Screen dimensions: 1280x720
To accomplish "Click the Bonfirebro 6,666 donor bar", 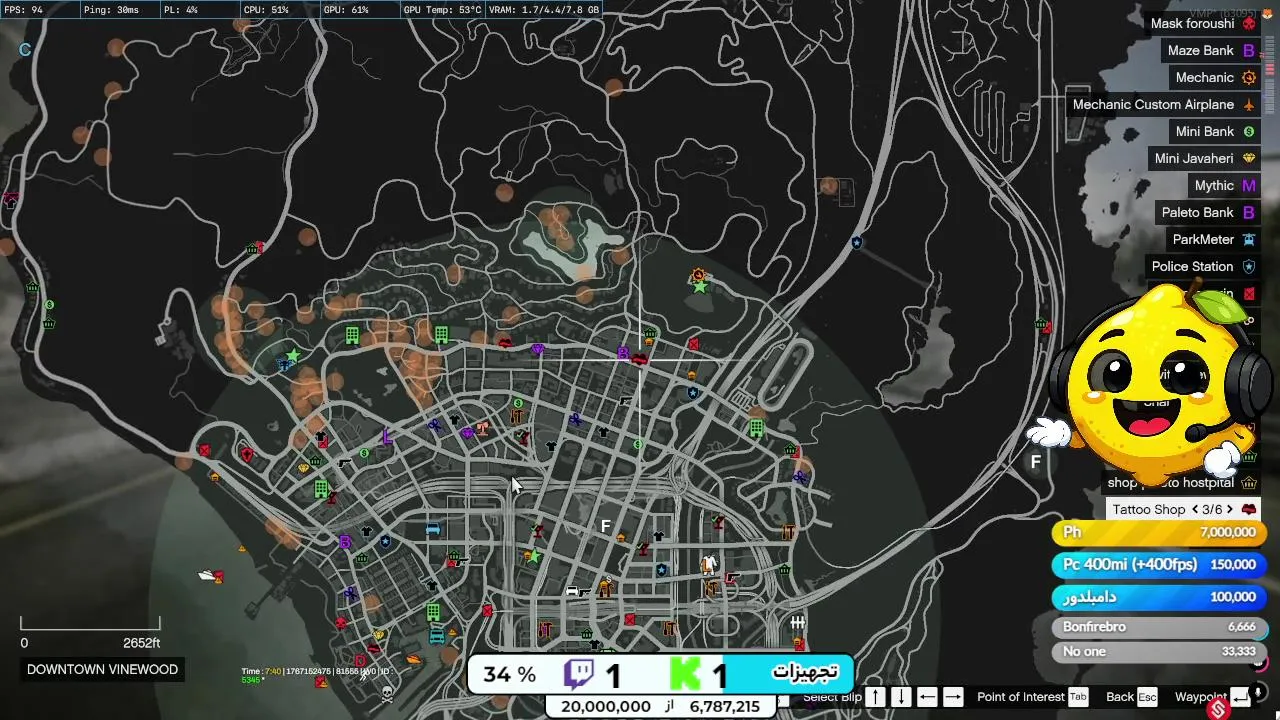I will point(1159,627).
